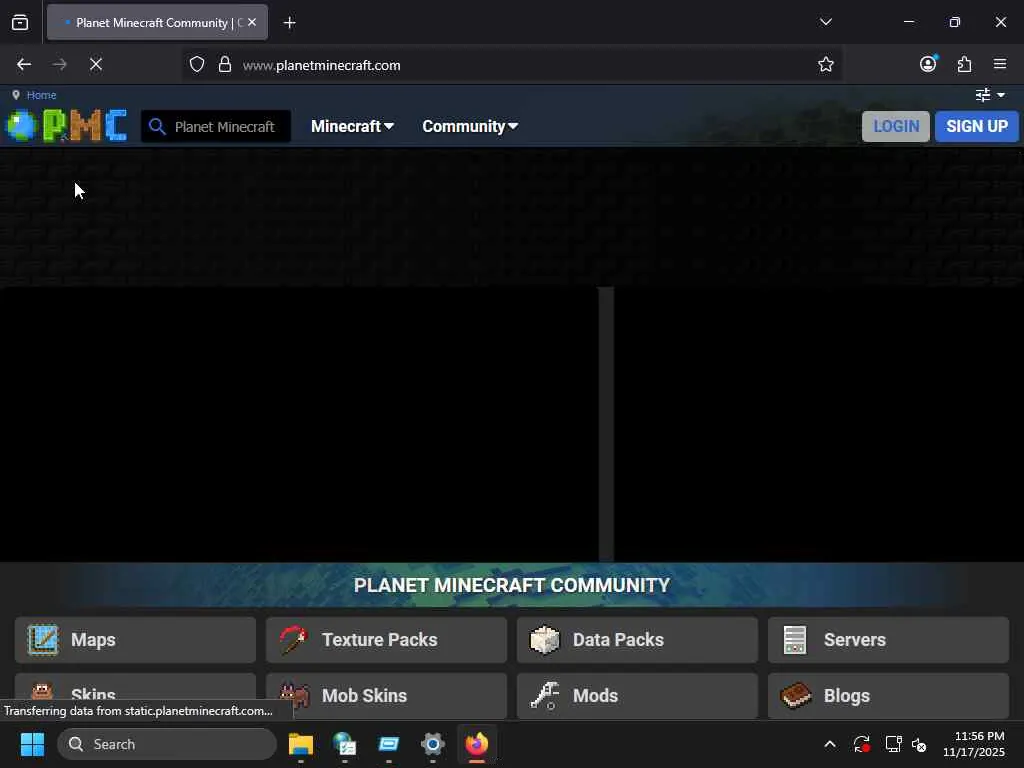The image size is (1024, 768).
Task: Open the Mob Skins category
Action: pos(386,696)
